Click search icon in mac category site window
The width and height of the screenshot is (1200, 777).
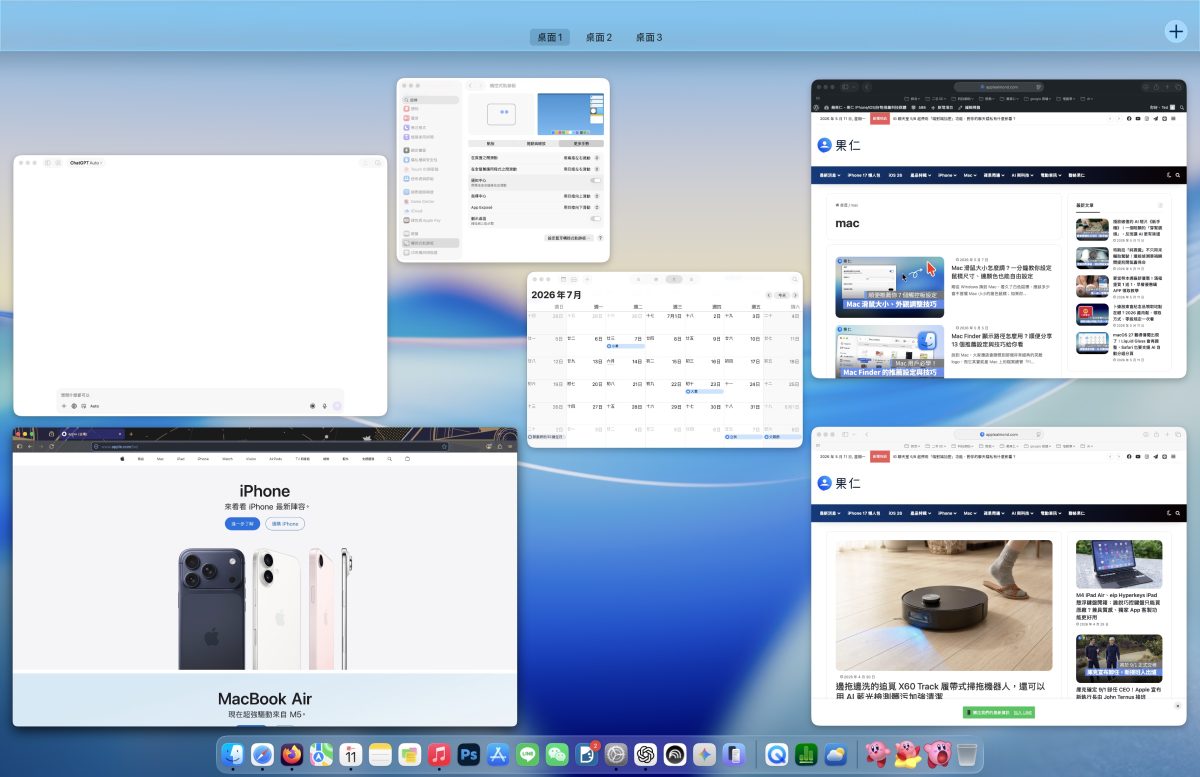click(x=1178, y=175)
